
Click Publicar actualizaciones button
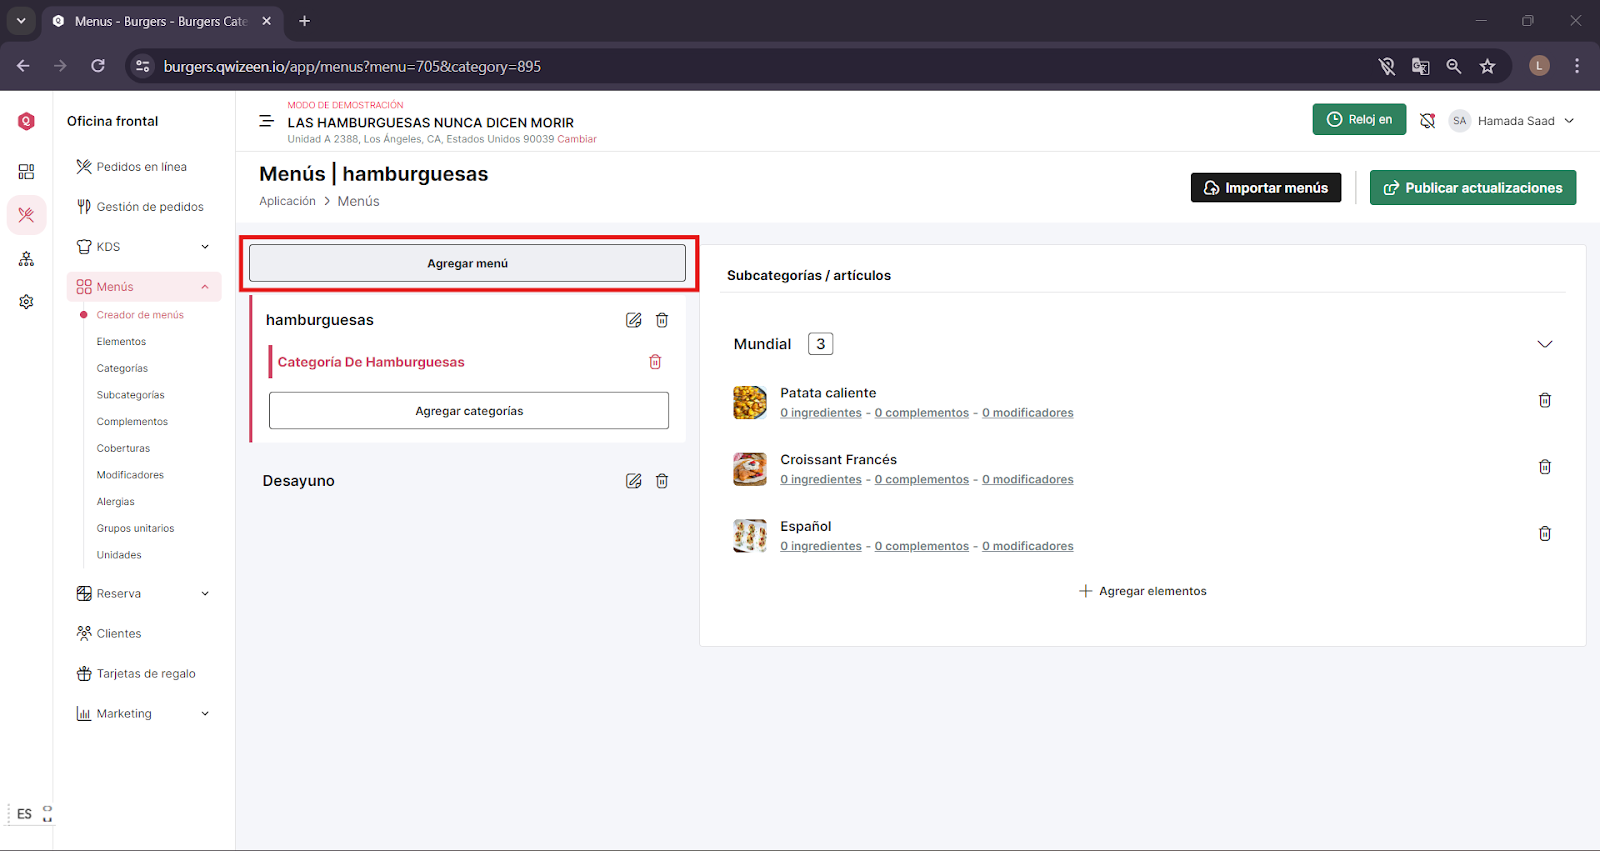click(1473, 188)
